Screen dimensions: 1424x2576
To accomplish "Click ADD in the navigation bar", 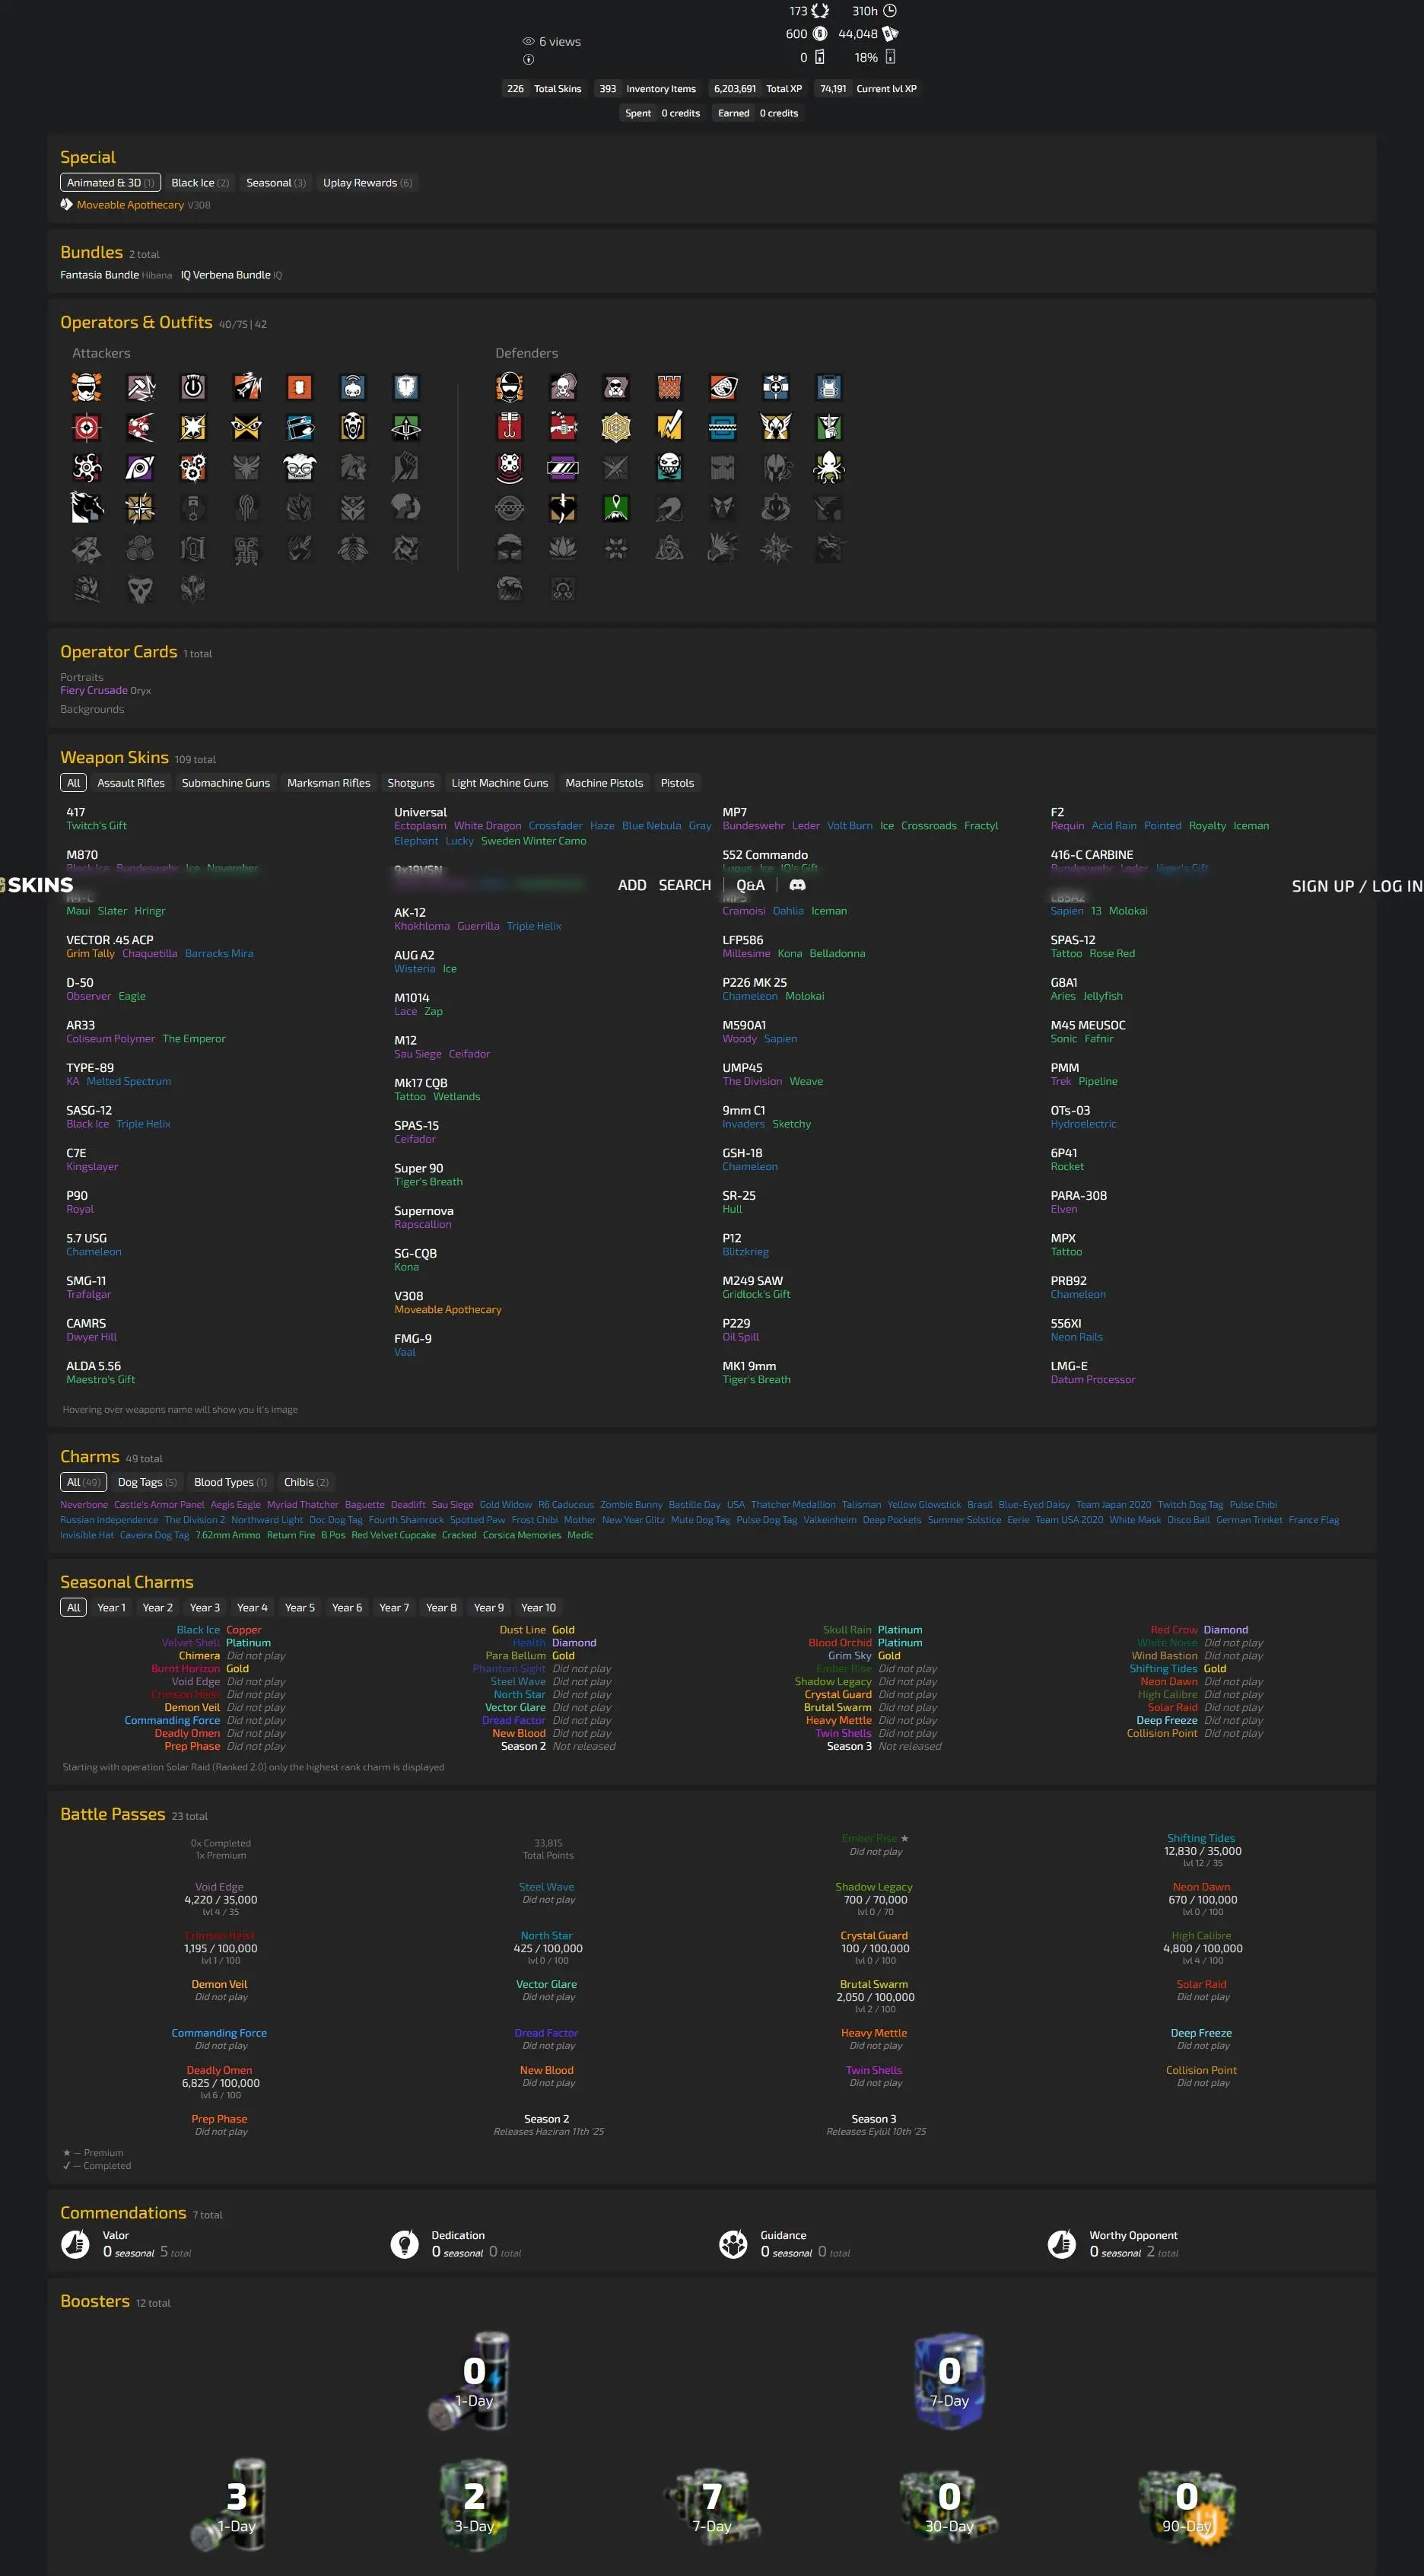I will [x=632, y=885].
